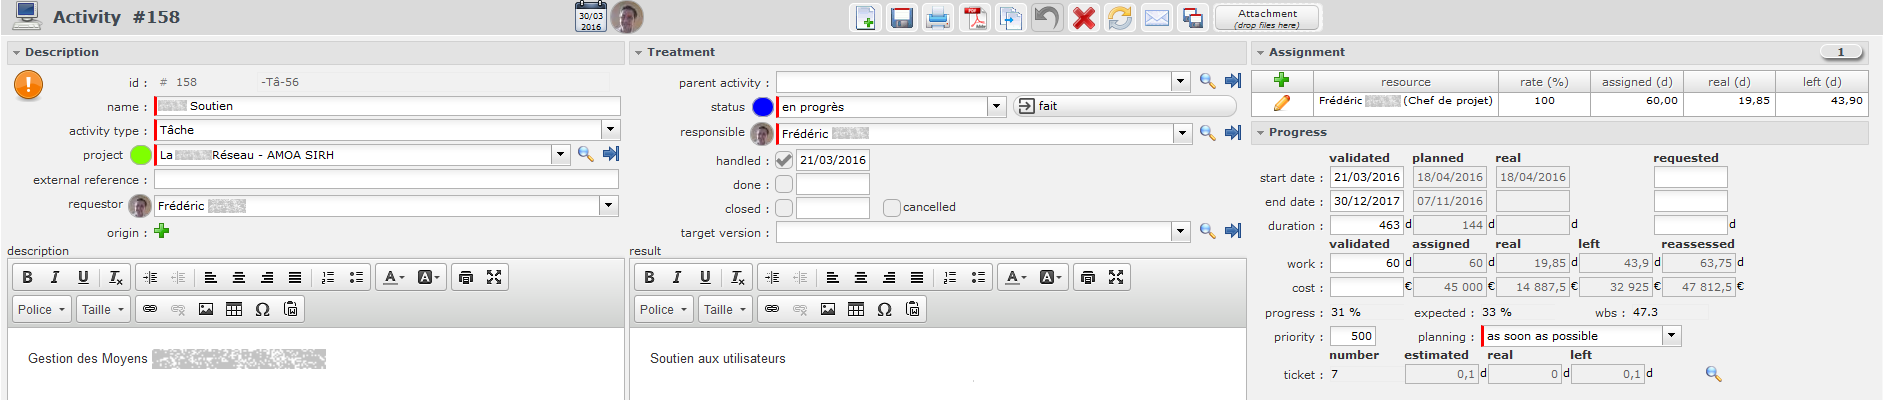Insert a link in the result editor
Screen dimensions: 1883x400
click(x=772, y=309)
